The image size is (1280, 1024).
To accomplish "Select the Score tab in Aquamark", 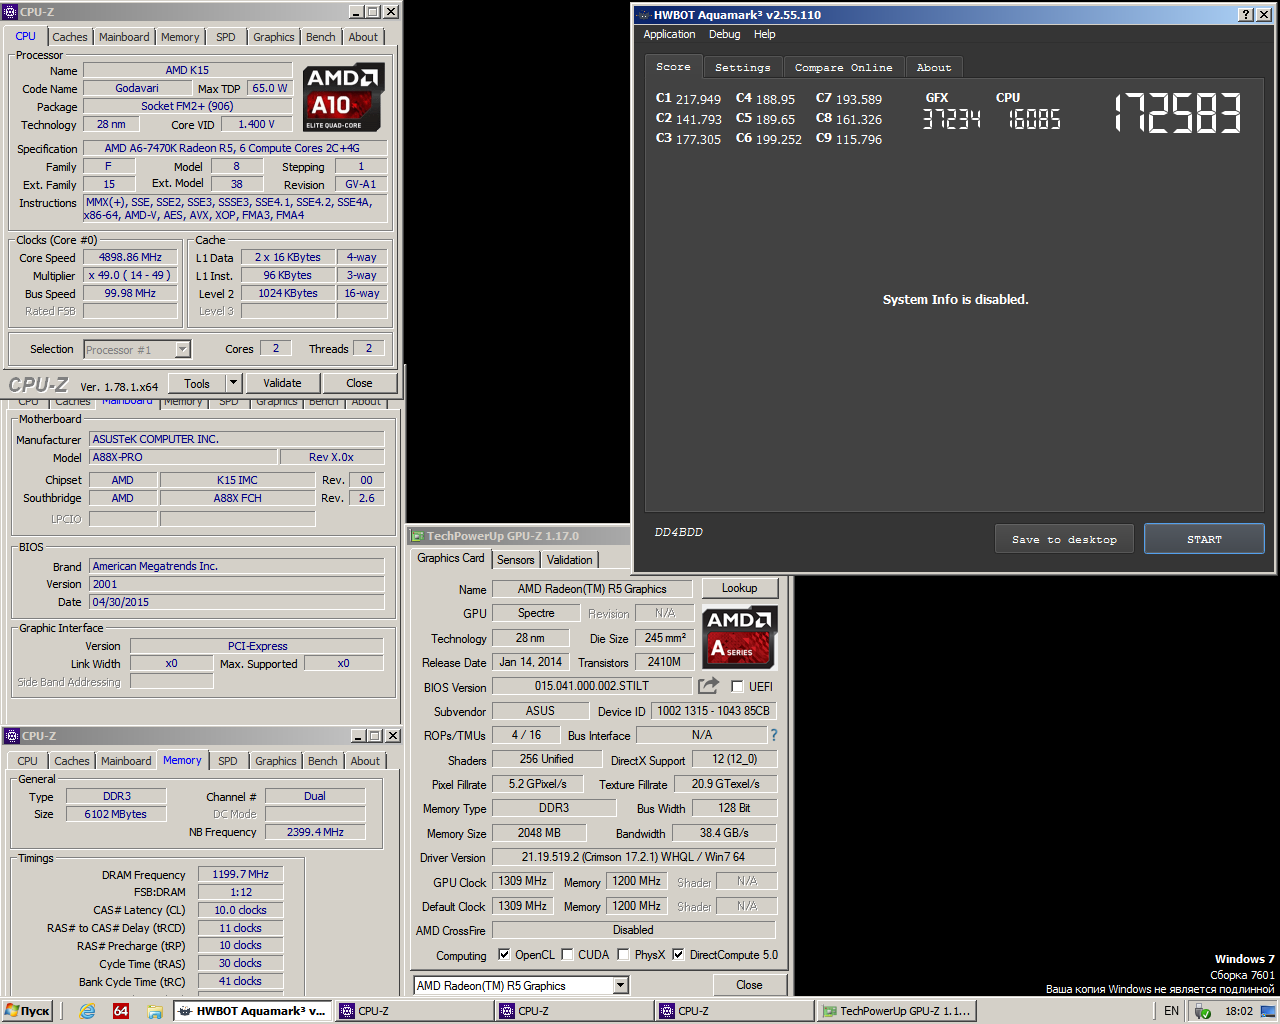I will pos(673,66).
